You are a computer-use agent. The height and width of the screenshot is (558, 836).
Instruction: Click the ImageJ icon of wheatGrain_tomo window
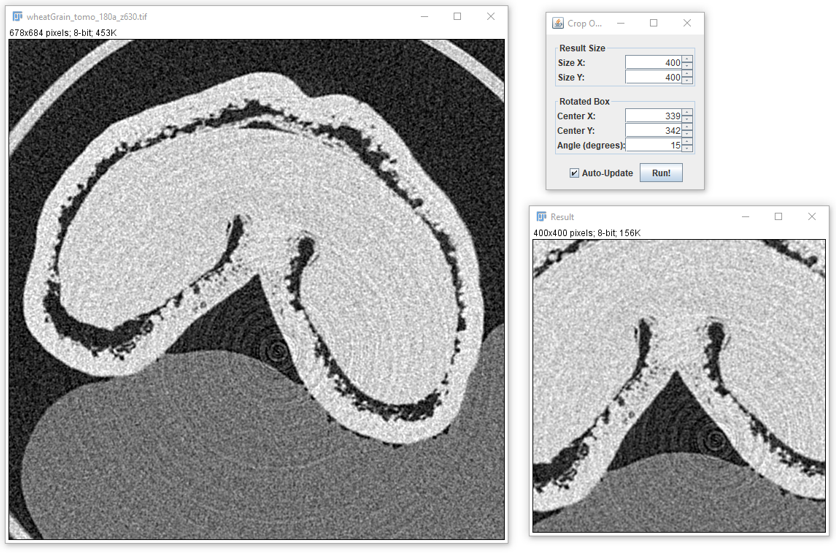click(x=17, y=17)
